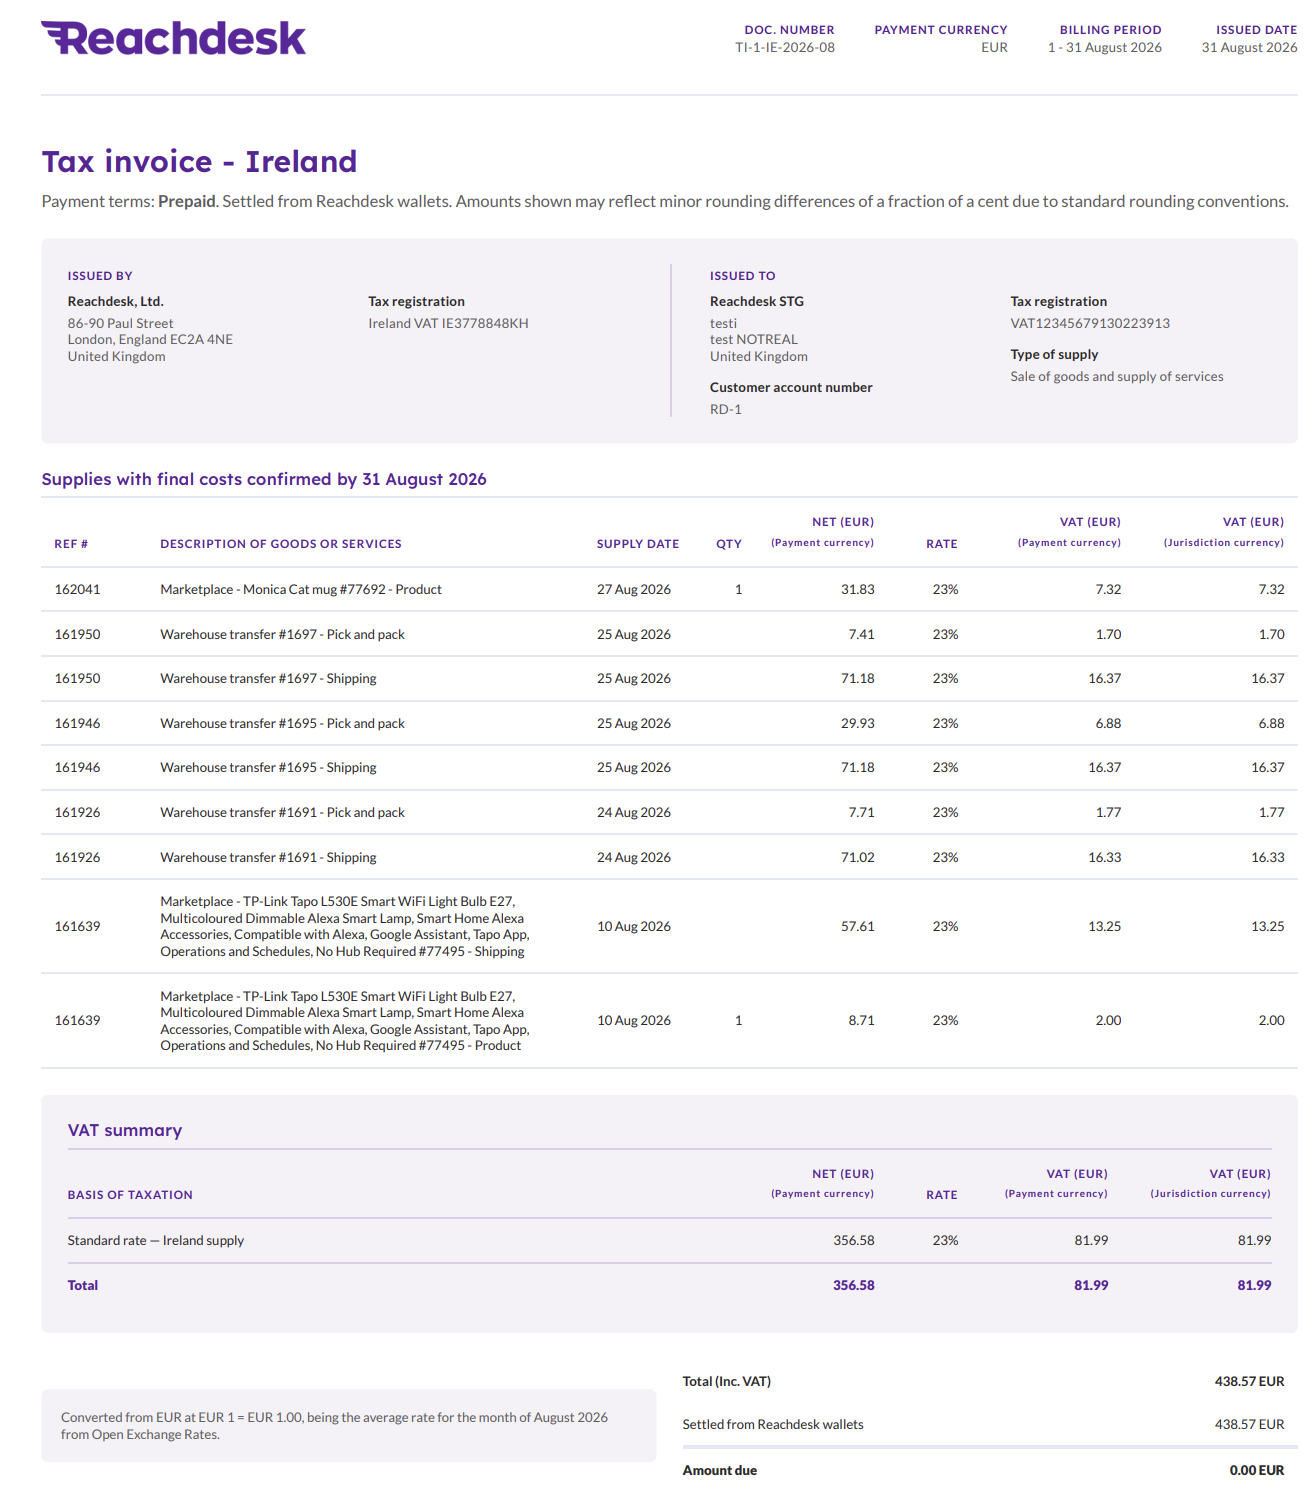Click Settled from Reachdesk wallets label
The image size is (1314, 1506).
773,1424
